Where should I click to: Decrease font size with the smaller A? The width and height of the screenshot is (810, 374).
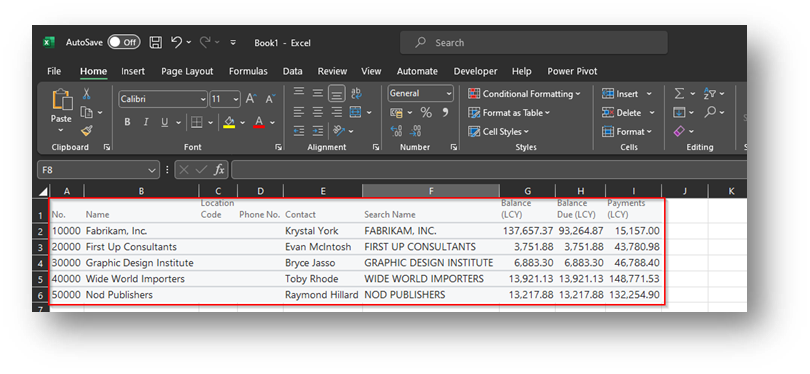click(x=271, y=98)
